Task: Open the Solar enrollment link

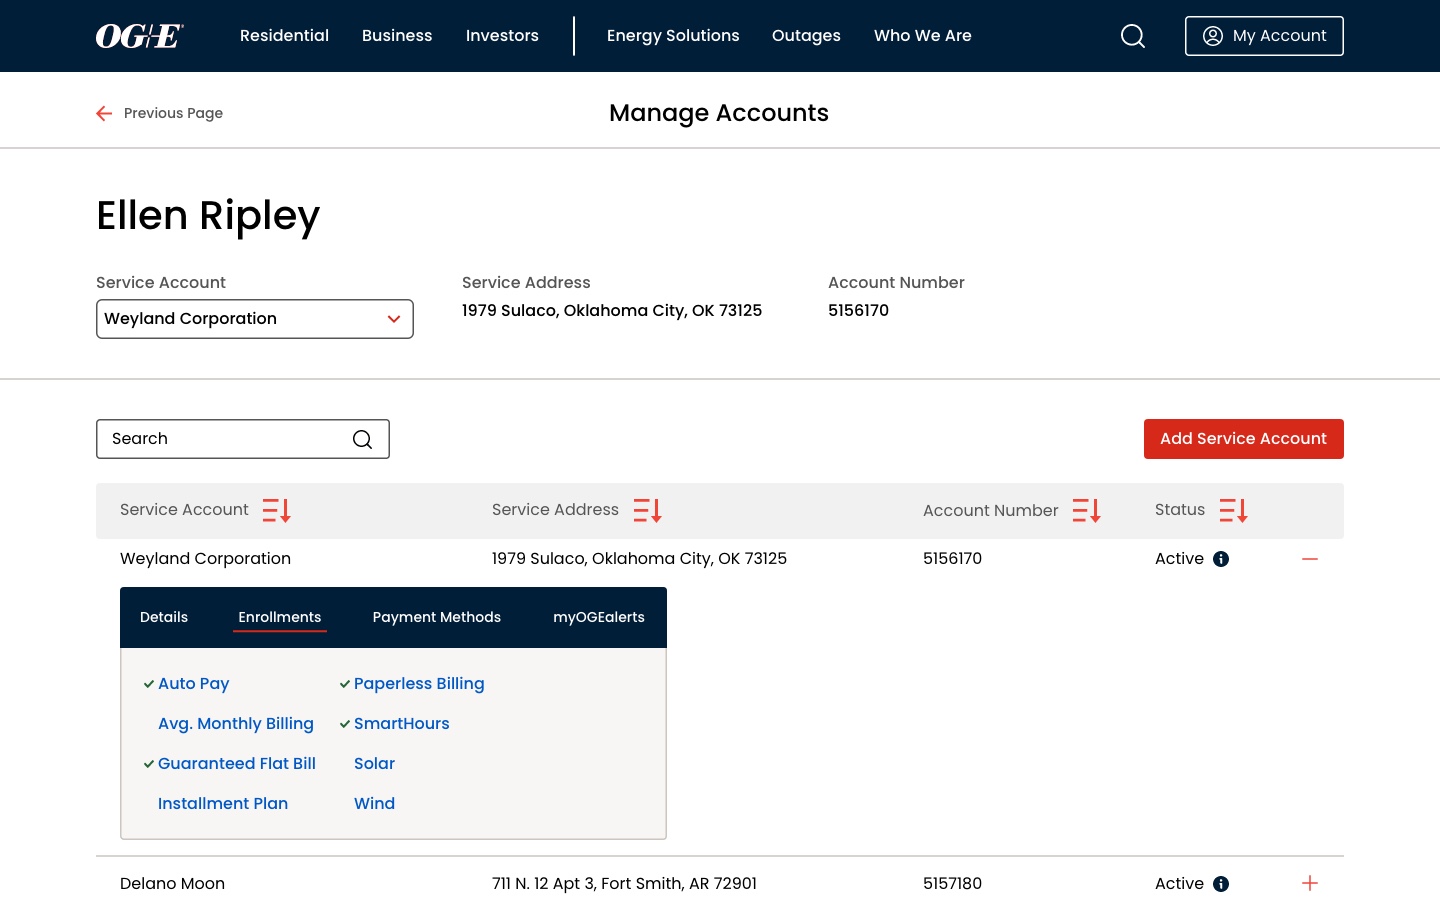Action: pyautogui.click(x=374, y=764)
